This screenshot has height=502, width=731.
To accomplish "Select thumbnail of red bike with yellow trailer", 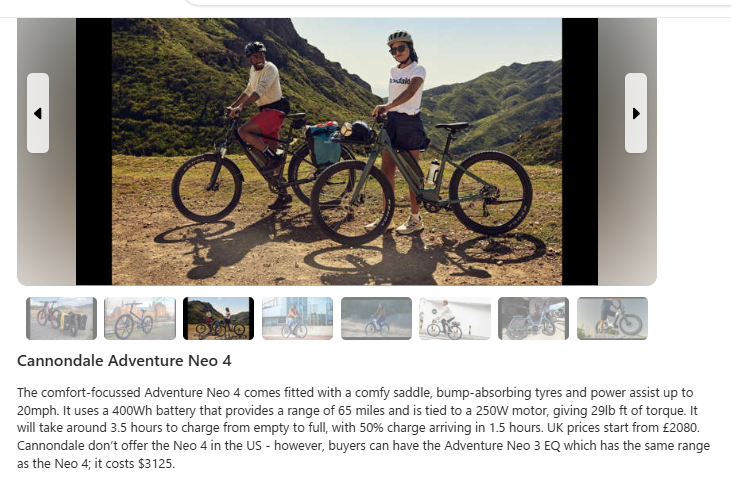I will point(62,318).
